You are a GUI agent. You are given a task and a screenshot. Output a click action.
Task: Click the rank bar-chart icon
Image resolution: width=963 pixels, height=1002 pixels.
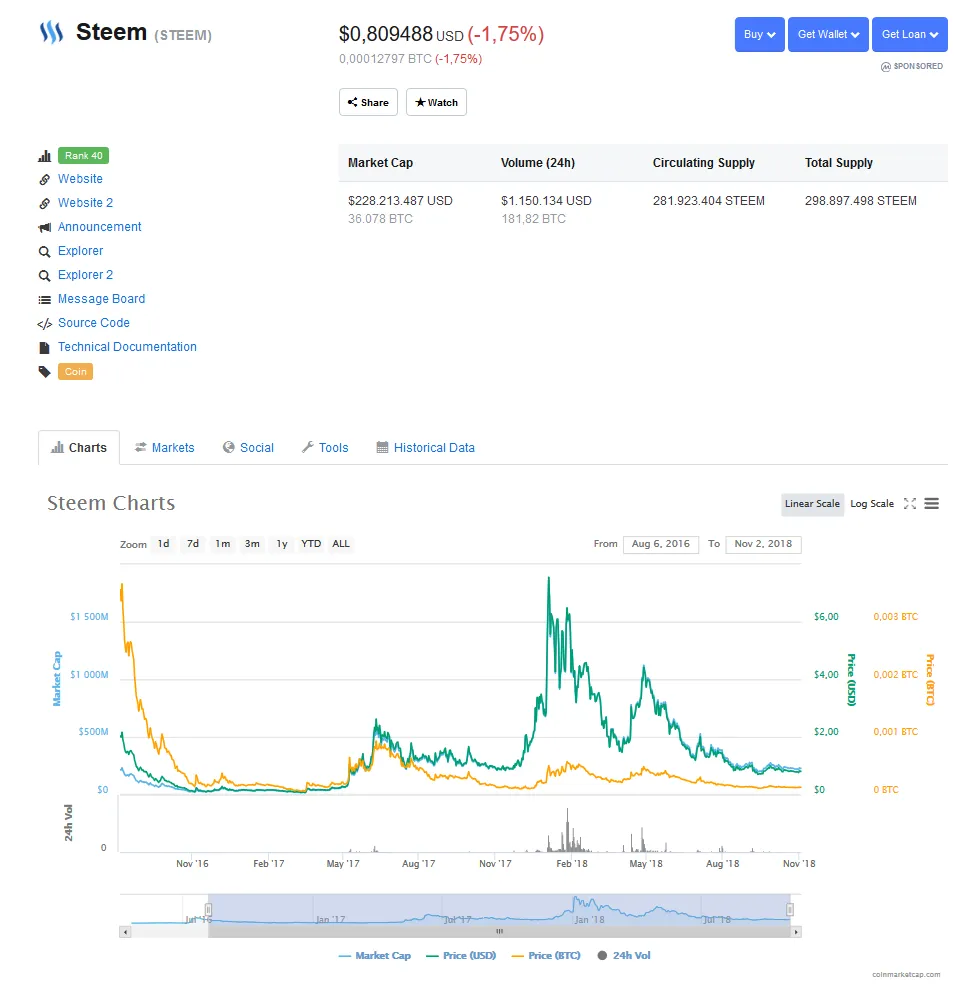44,156
